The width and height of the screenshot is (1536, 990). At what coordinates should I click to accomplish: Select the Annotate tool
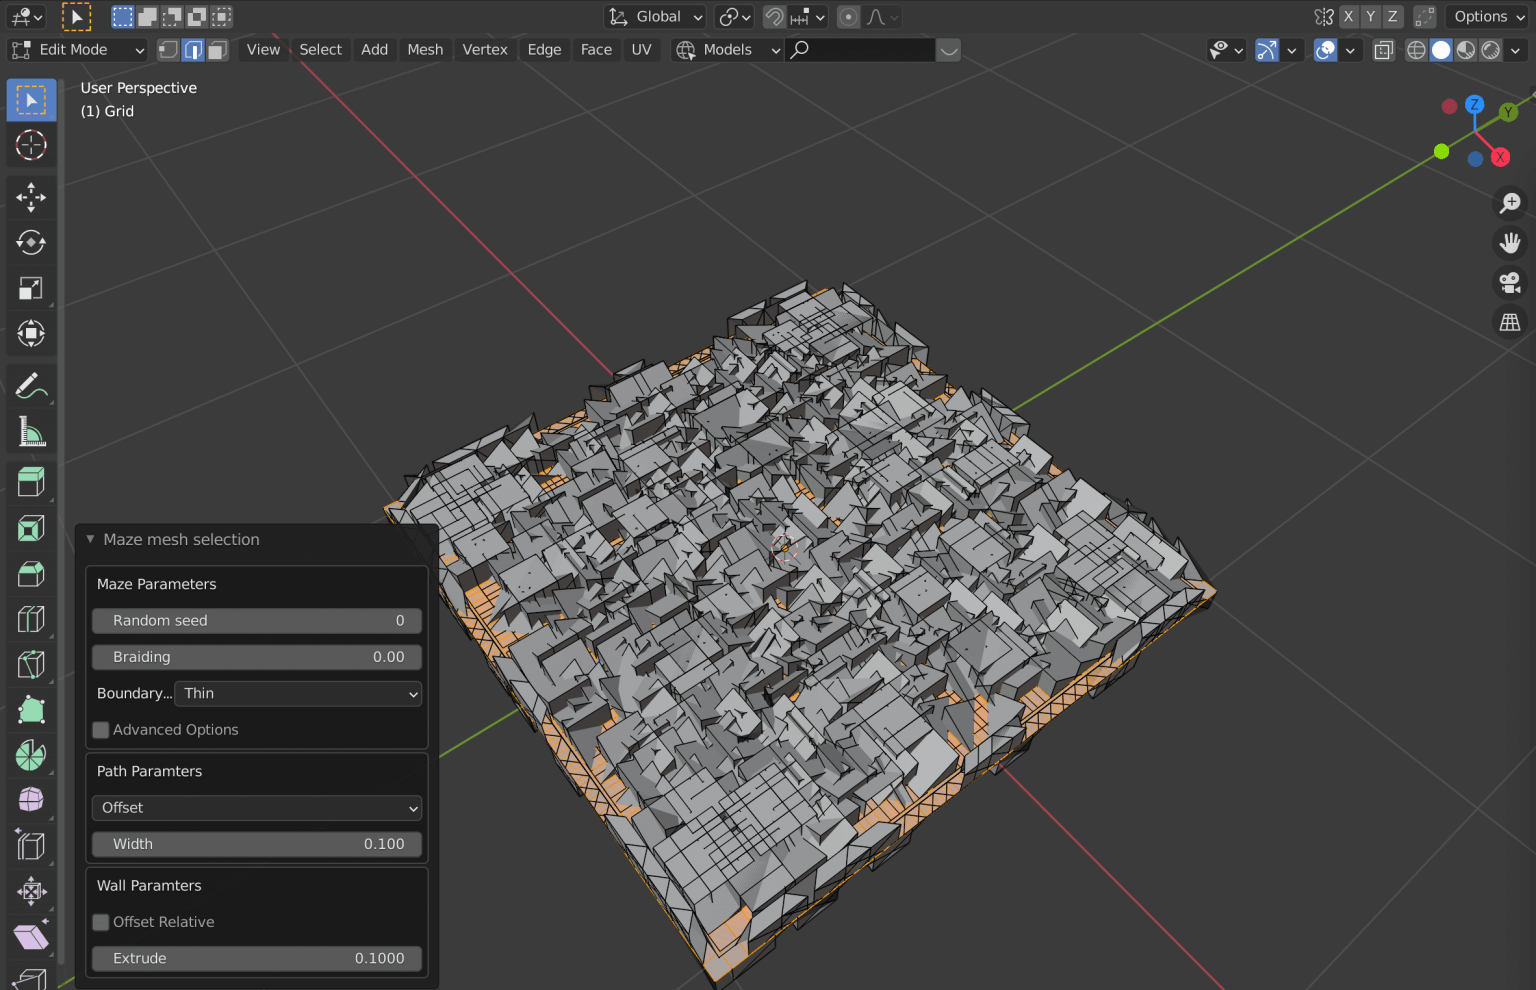31,385
